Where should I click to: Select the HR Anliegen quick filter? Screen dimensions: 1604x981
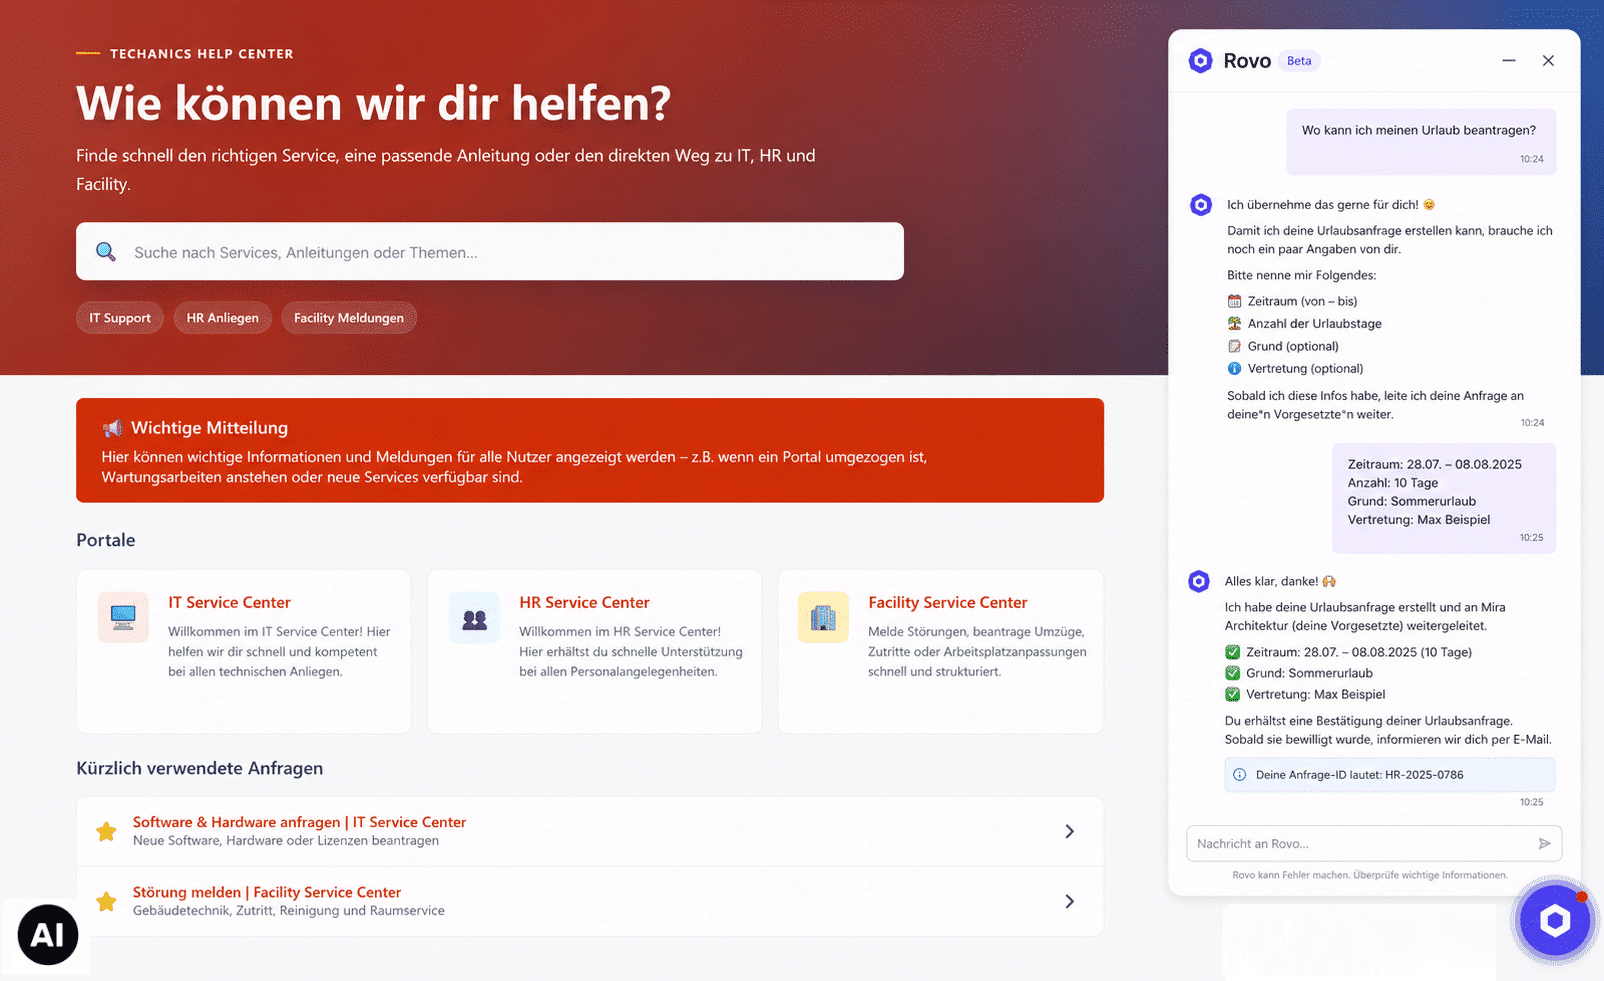point(222,318)
